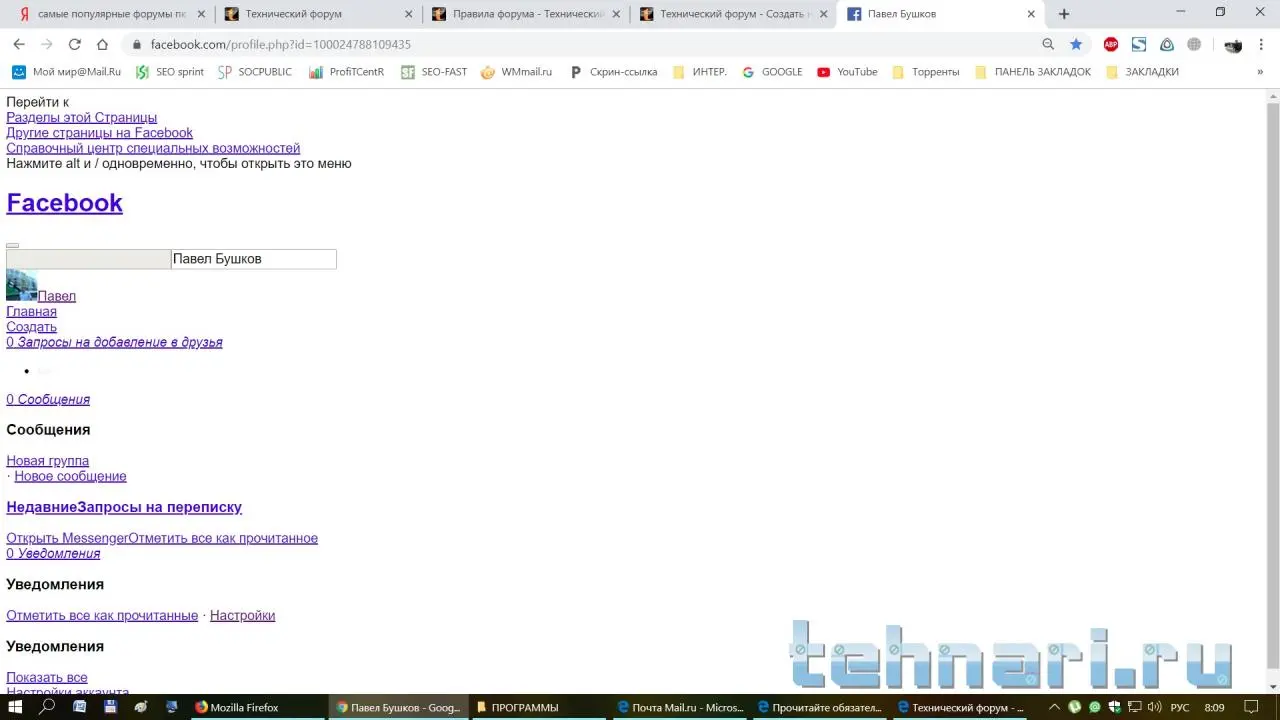This screenshot has height=720, width=1280.
Task: Open the blue S extension
Action: pyautogui.click(x=1139, y=44)
